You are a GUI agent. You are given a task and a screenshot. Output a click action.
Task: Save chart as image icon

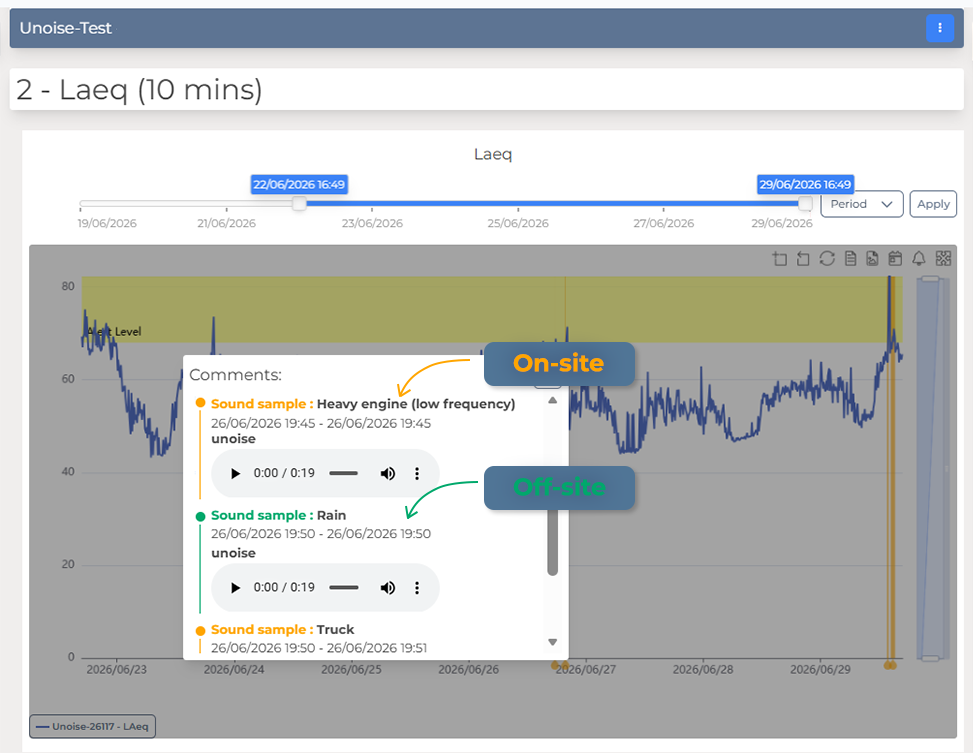(x=872, y=258)
